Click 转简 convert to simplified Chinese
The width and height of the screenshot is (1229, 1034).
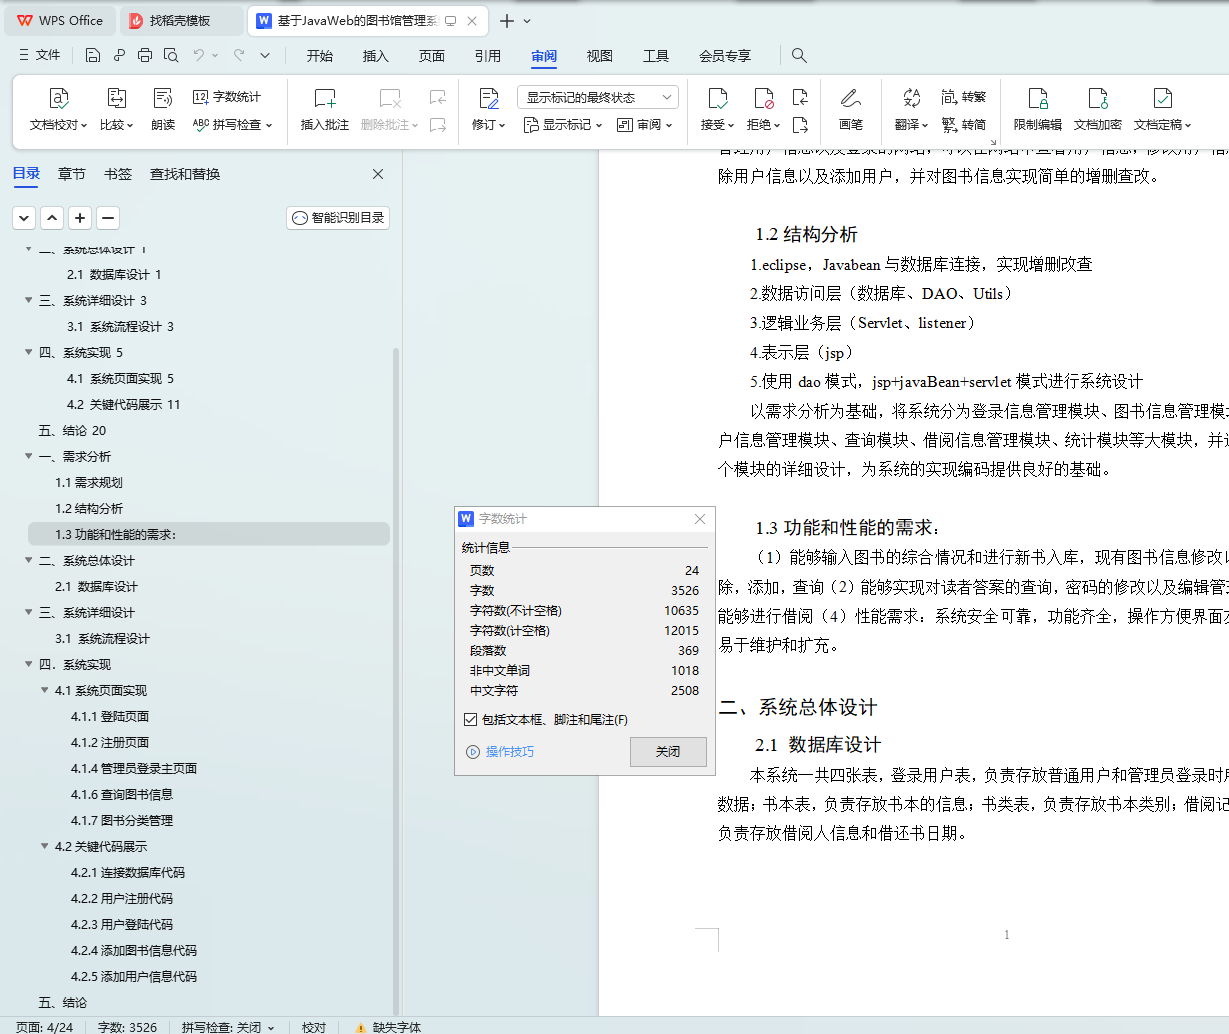coord(964,125)
